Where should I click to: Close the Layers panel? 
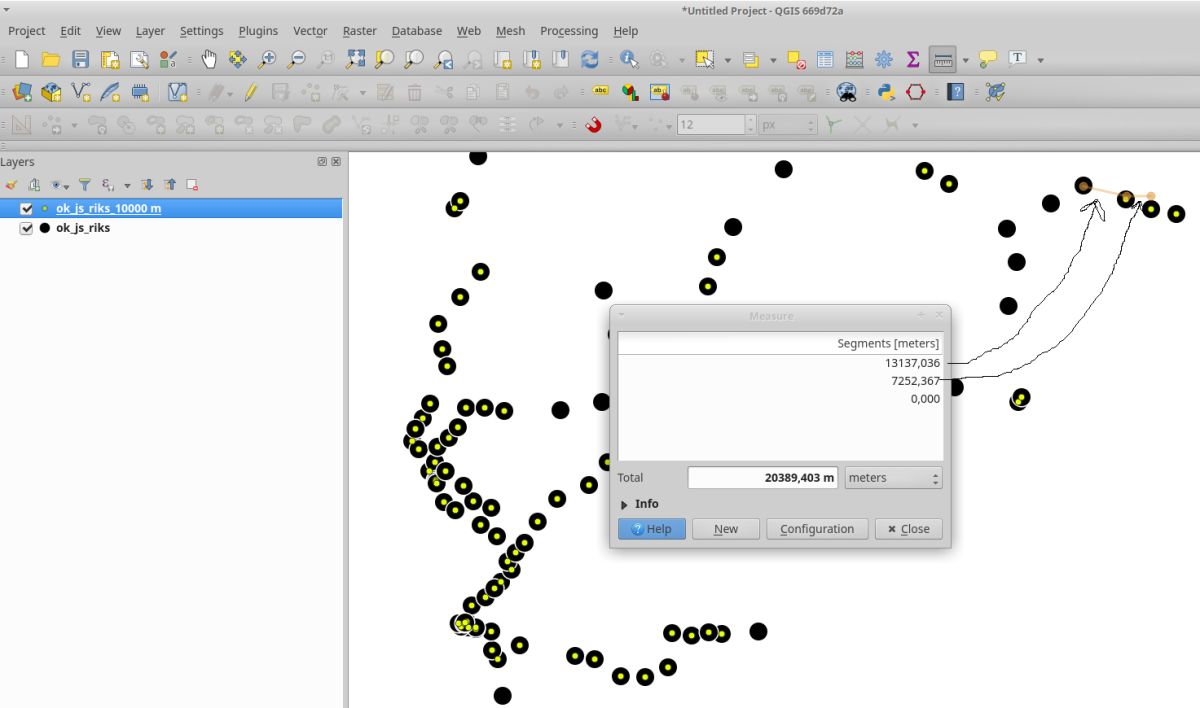[336, 162]
